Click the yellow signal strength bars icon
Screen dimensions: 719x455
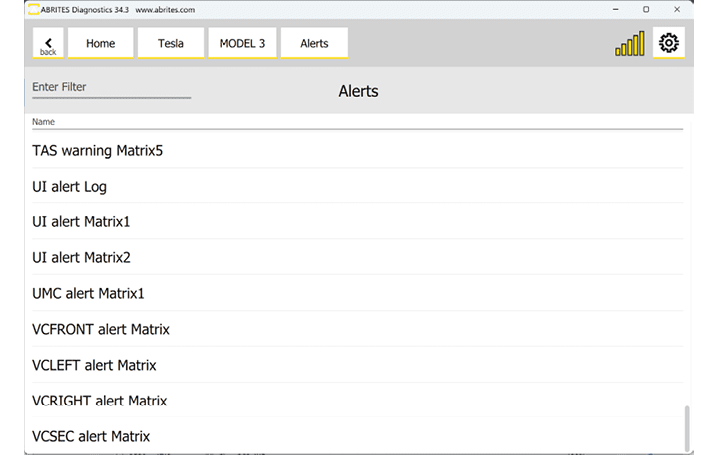click(629, 45)
